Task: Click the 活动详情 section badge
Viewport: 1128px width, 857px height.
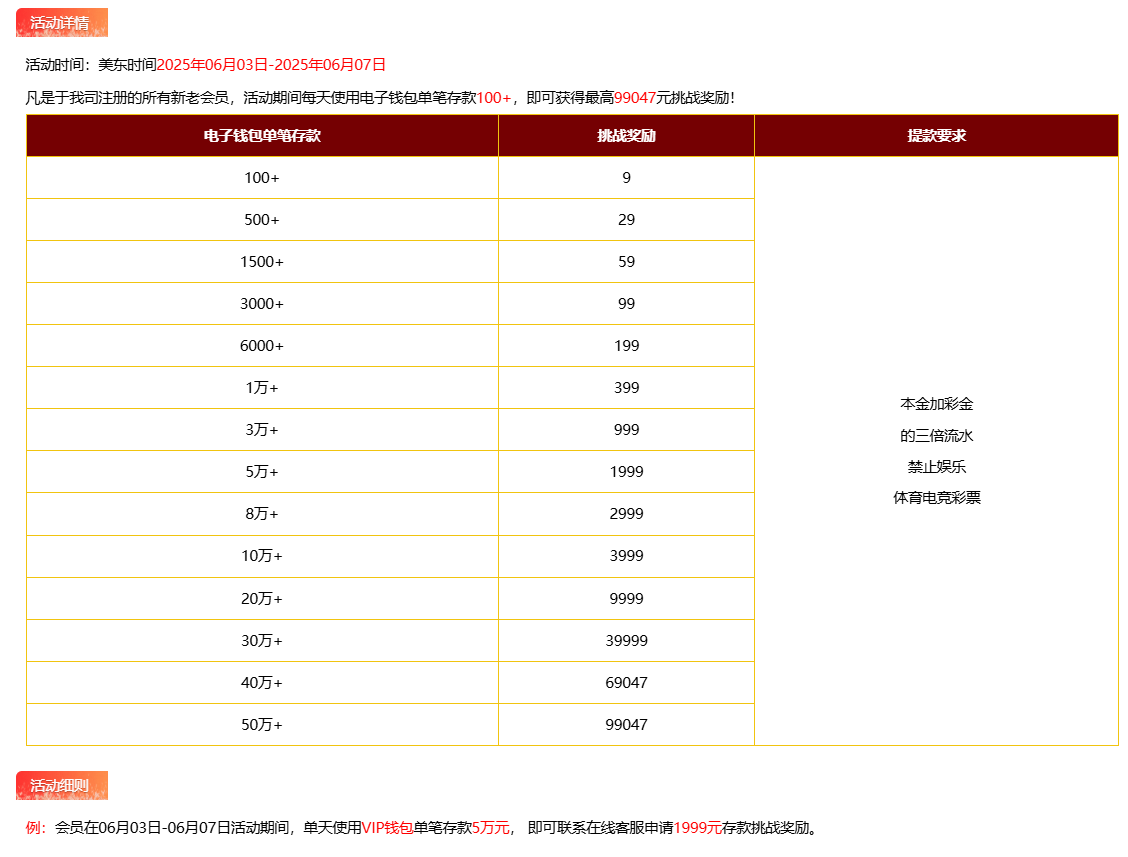Action: (62, 22)
